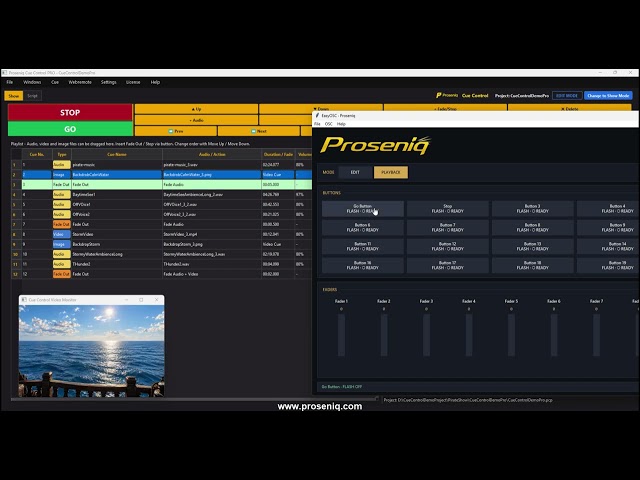Click the Fader 6 slider track

(553, 335)
